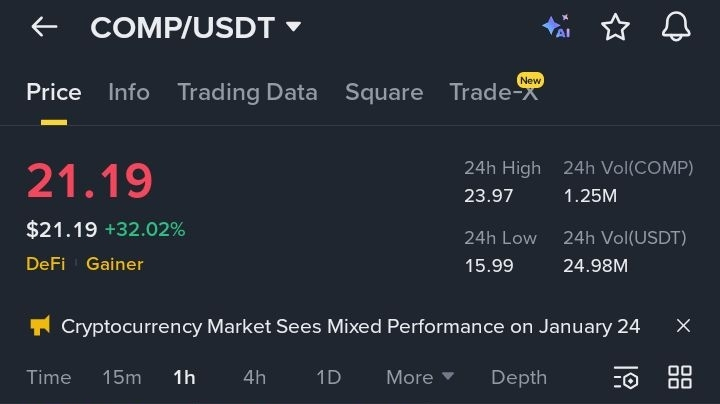Add COMP/USDT to favorites with star icon
The height and width of the screenshot is (404, 720).
click(615, 27)
